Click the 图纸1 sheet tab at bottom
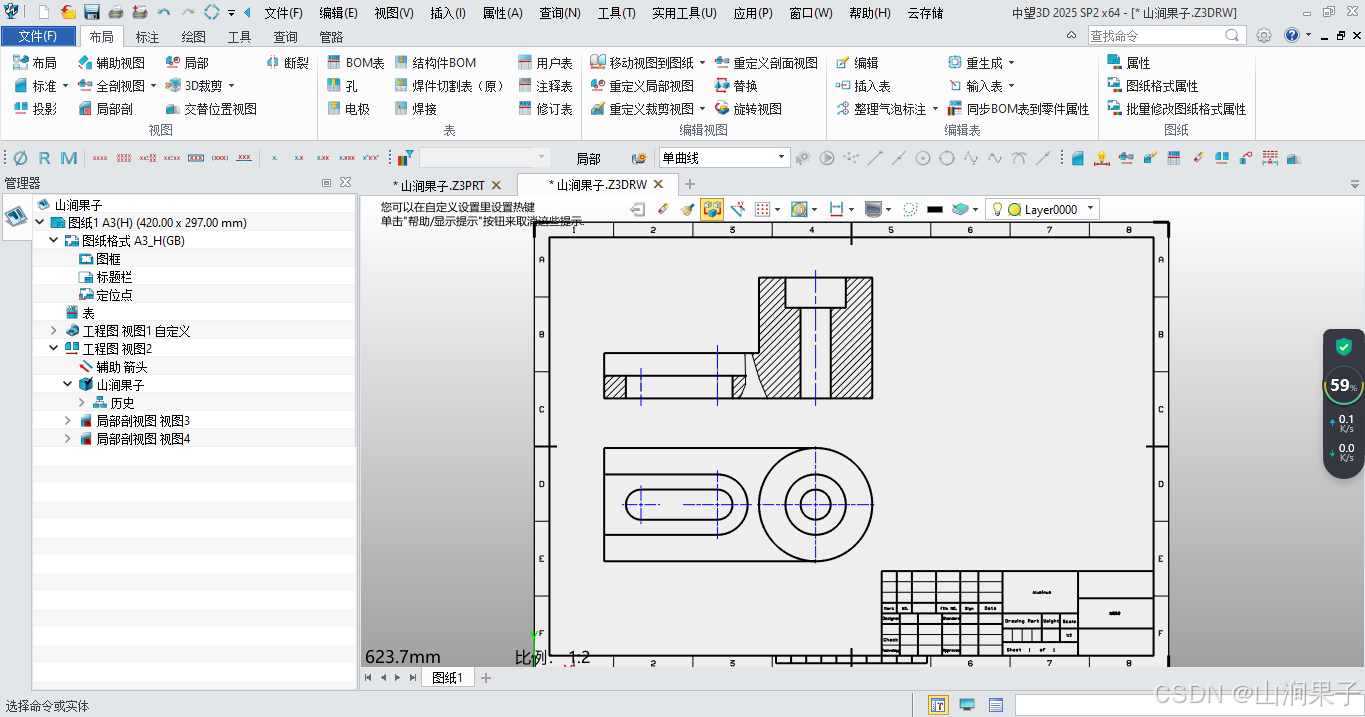Viewport: 1365px width, 717px height. [x=447, y=678]
